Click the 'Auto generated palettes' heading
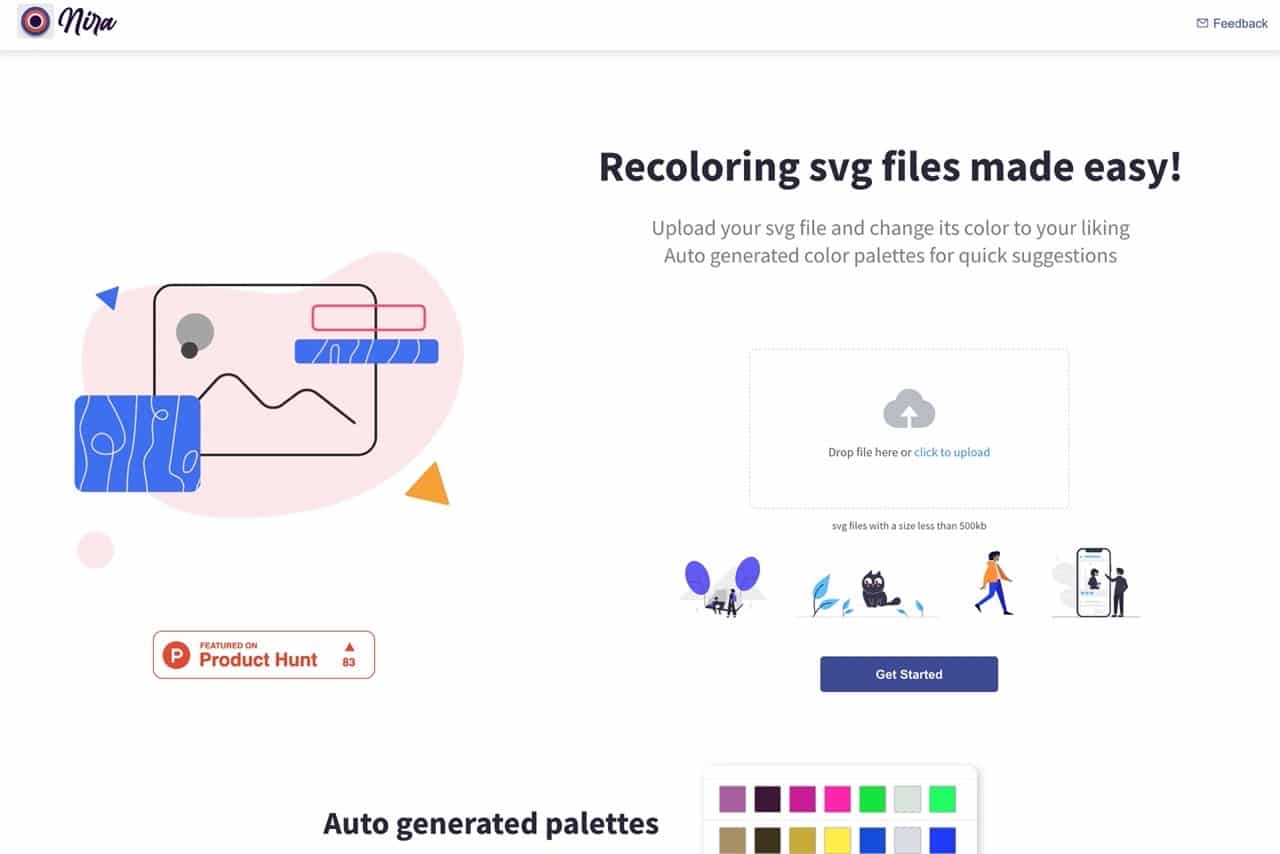 (491, 823)
